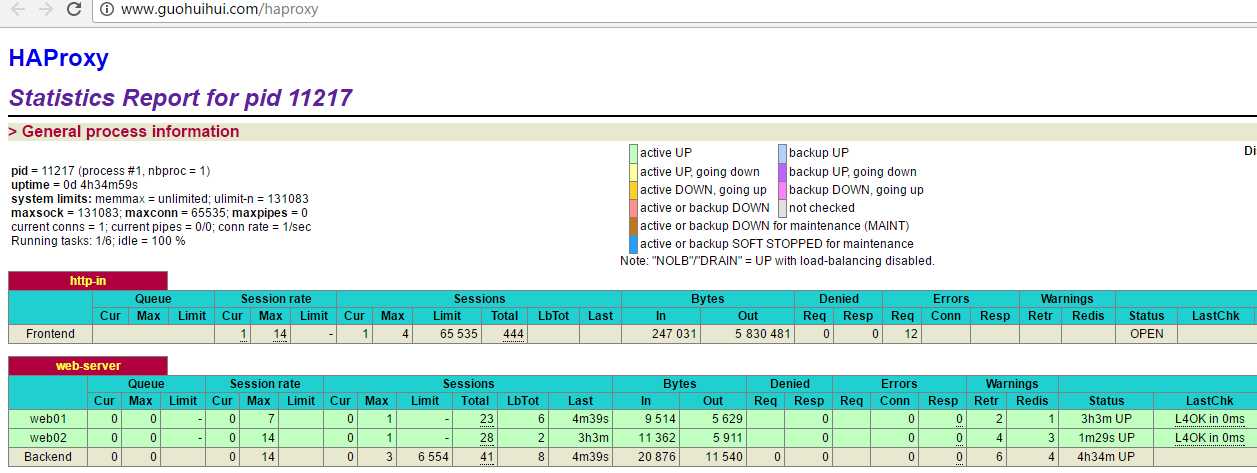Click the 'active UP' green legend swatch
This screenshot has width=1257, height=473.
point(633,153)
